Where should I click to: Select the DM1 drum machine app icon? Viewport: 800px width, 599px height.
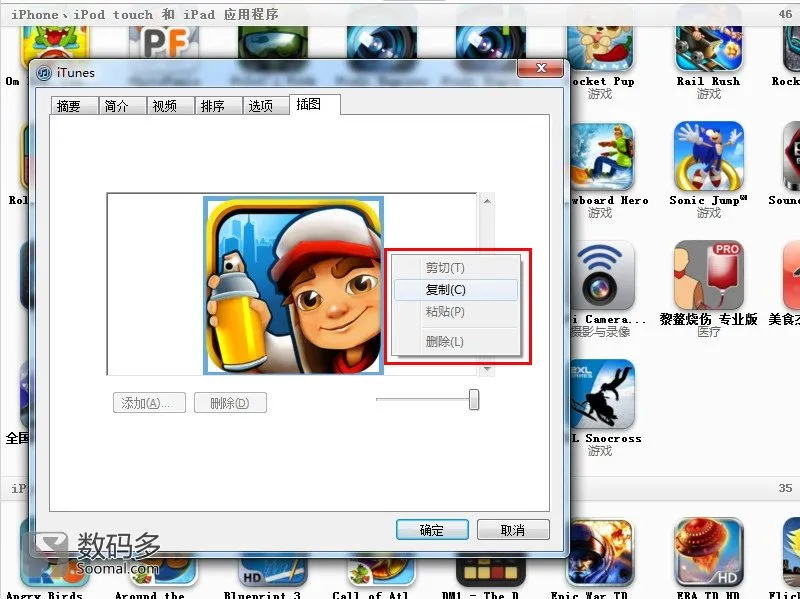[x=490, y=572]
